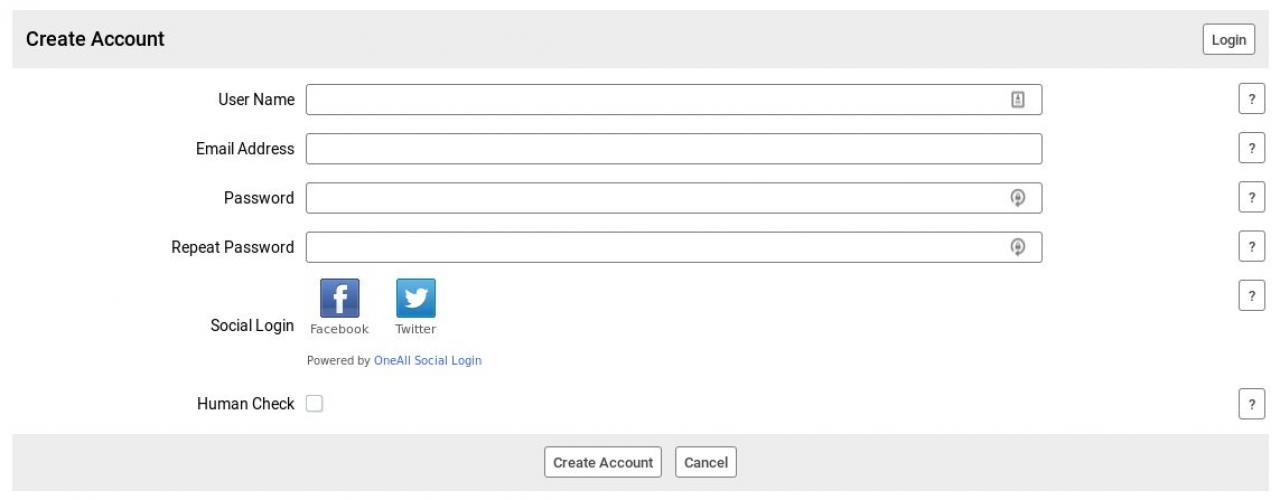The image size is (1280, 500).
Task: Click the key icon in Password field
Action: point(1017,198)
